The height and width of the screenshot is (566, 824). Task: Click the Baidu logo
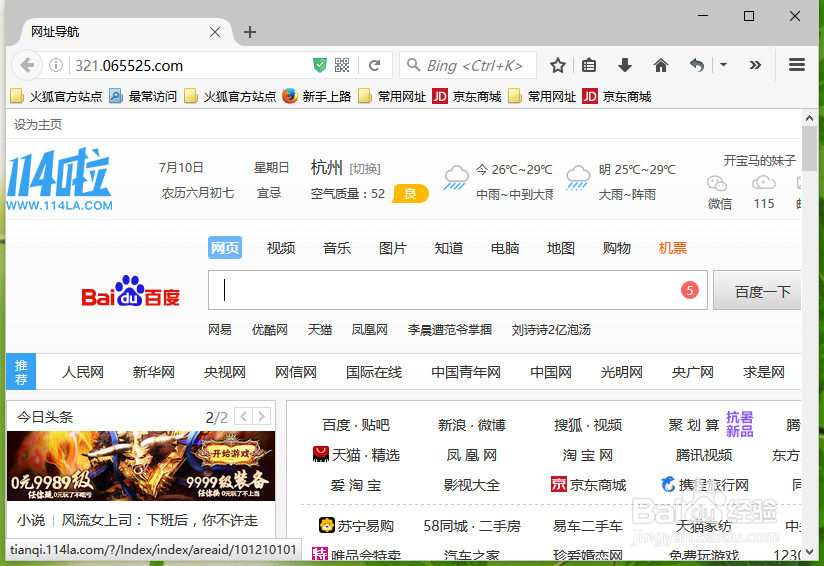[130, 291]
